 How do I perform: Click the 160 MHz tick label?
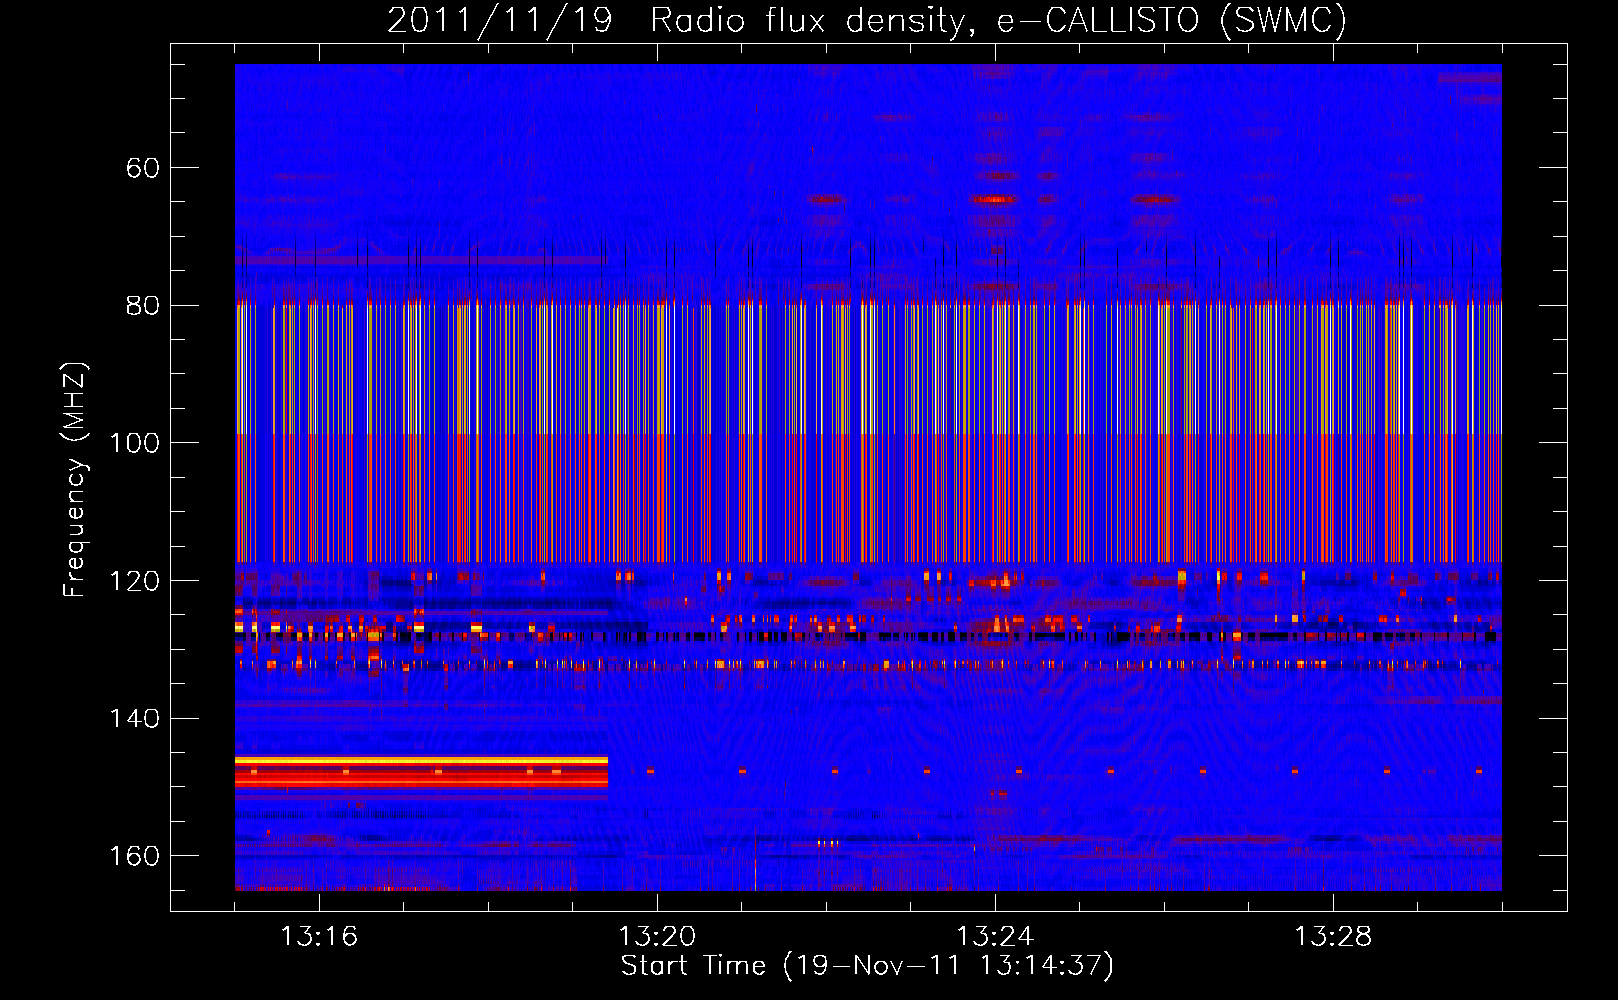134,856
